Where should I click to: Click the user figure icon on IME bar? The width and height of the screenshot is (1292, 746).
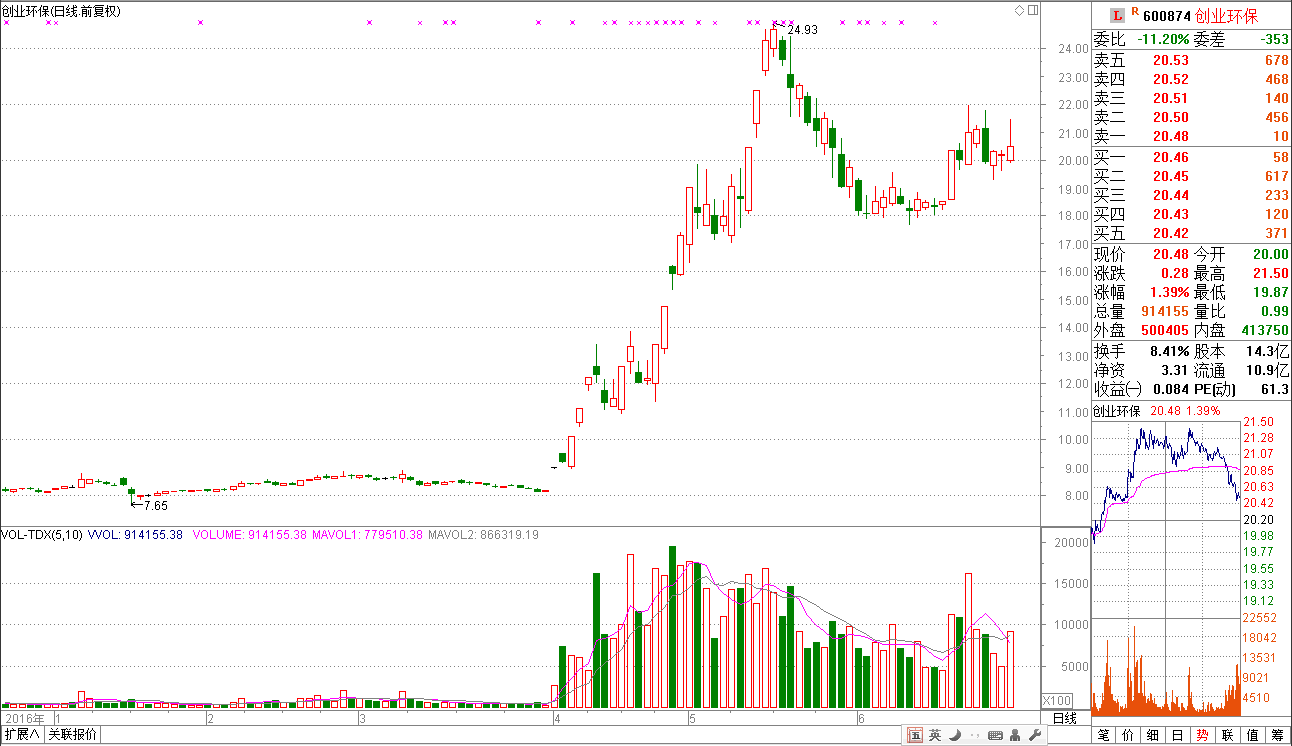(1017, 735)
